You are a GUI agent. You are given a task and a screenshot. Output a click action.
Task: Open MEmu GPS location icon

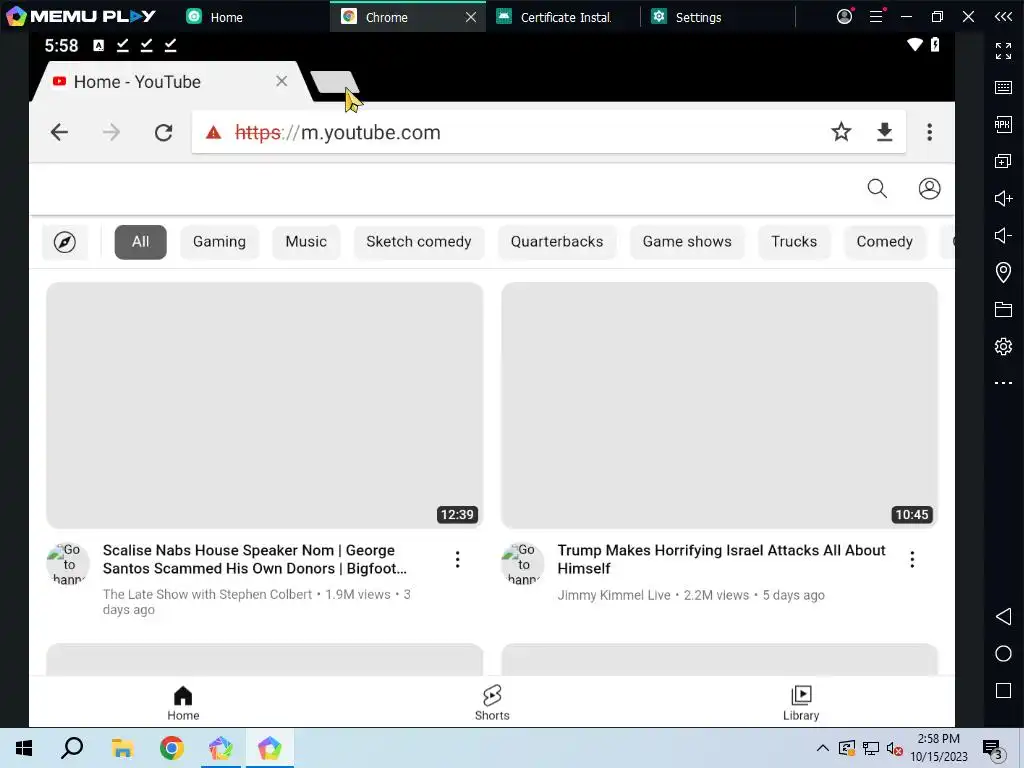(x=1003, y=272)
